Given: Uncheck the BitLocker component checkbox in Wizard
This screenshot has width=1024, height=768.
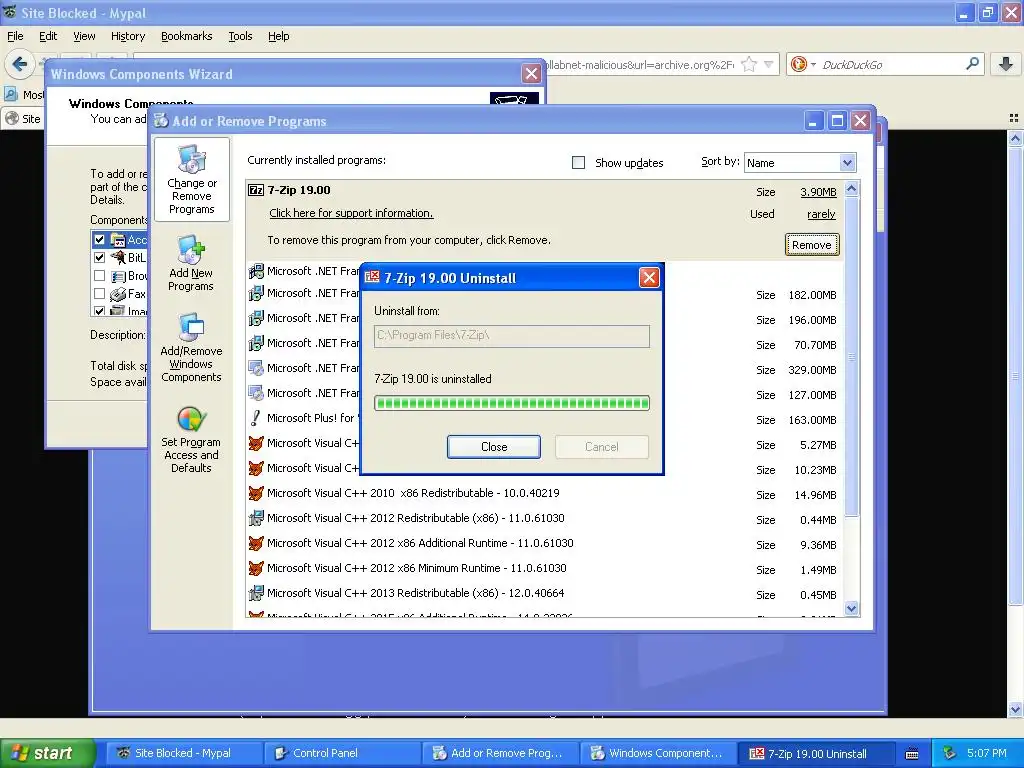Looking at the screenshot, I should pos(99,257).
